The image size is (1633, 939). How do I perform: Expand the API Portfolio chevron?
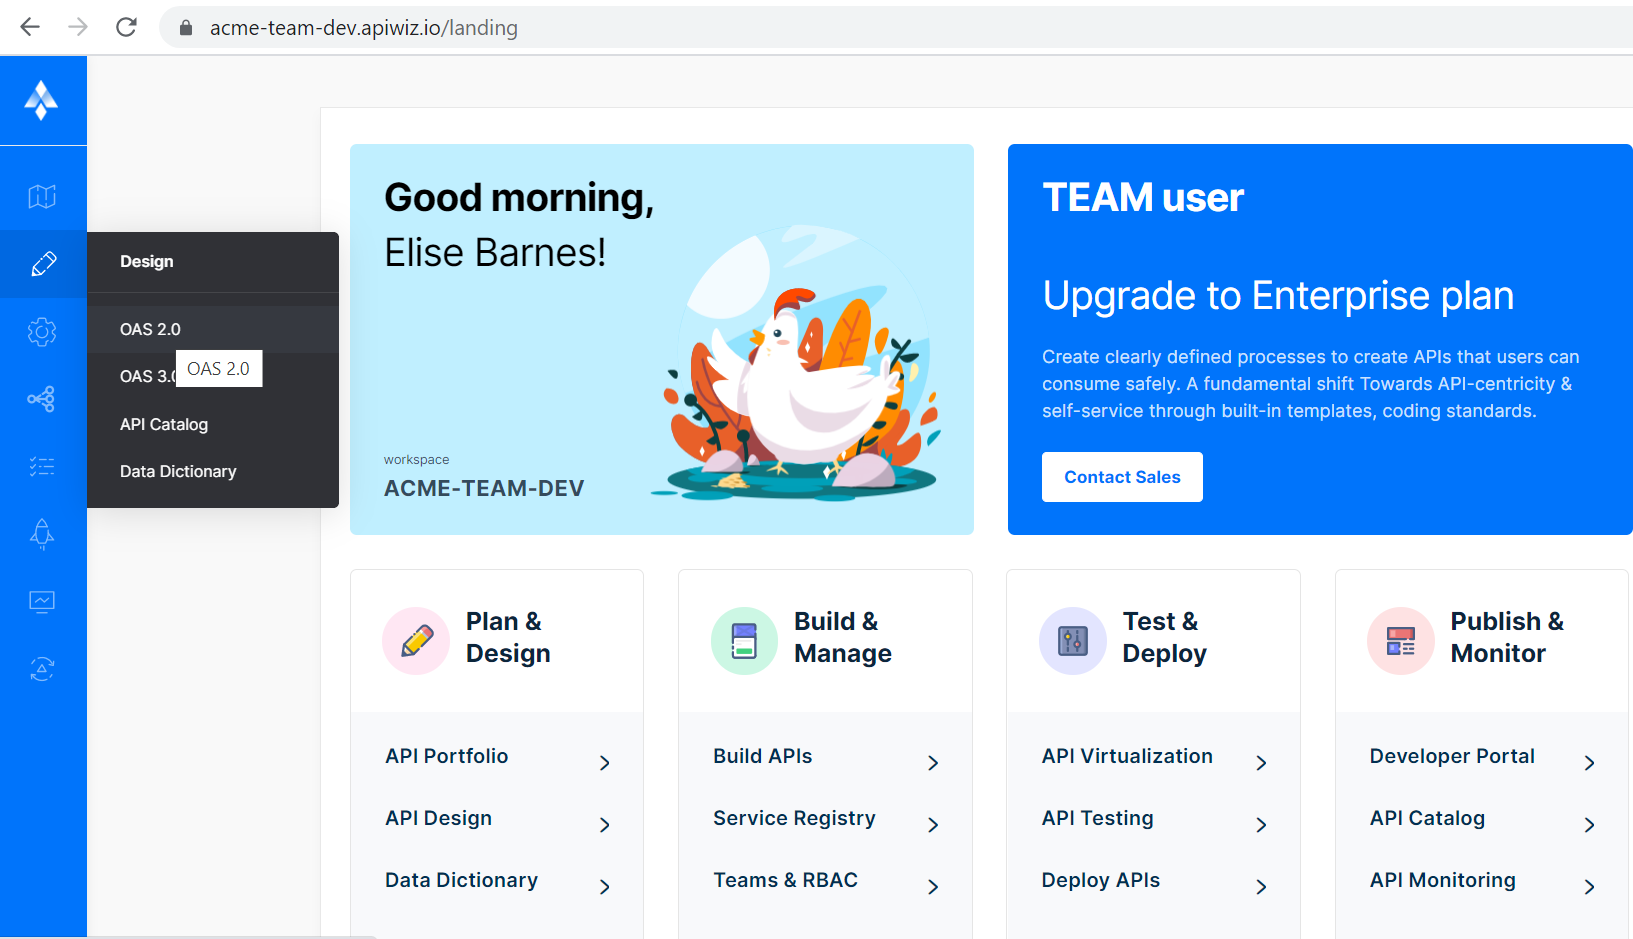click(605, 762)
